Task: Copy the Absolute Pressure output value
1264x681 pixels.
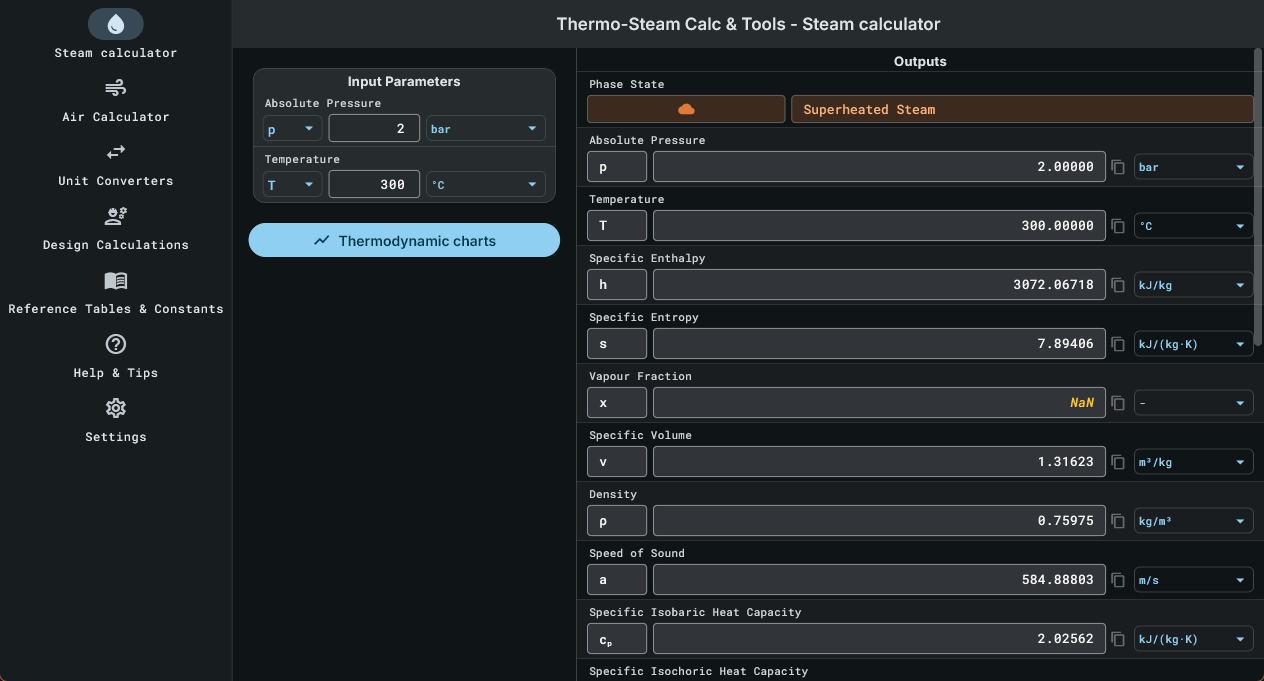Action: click(1119, 167)
